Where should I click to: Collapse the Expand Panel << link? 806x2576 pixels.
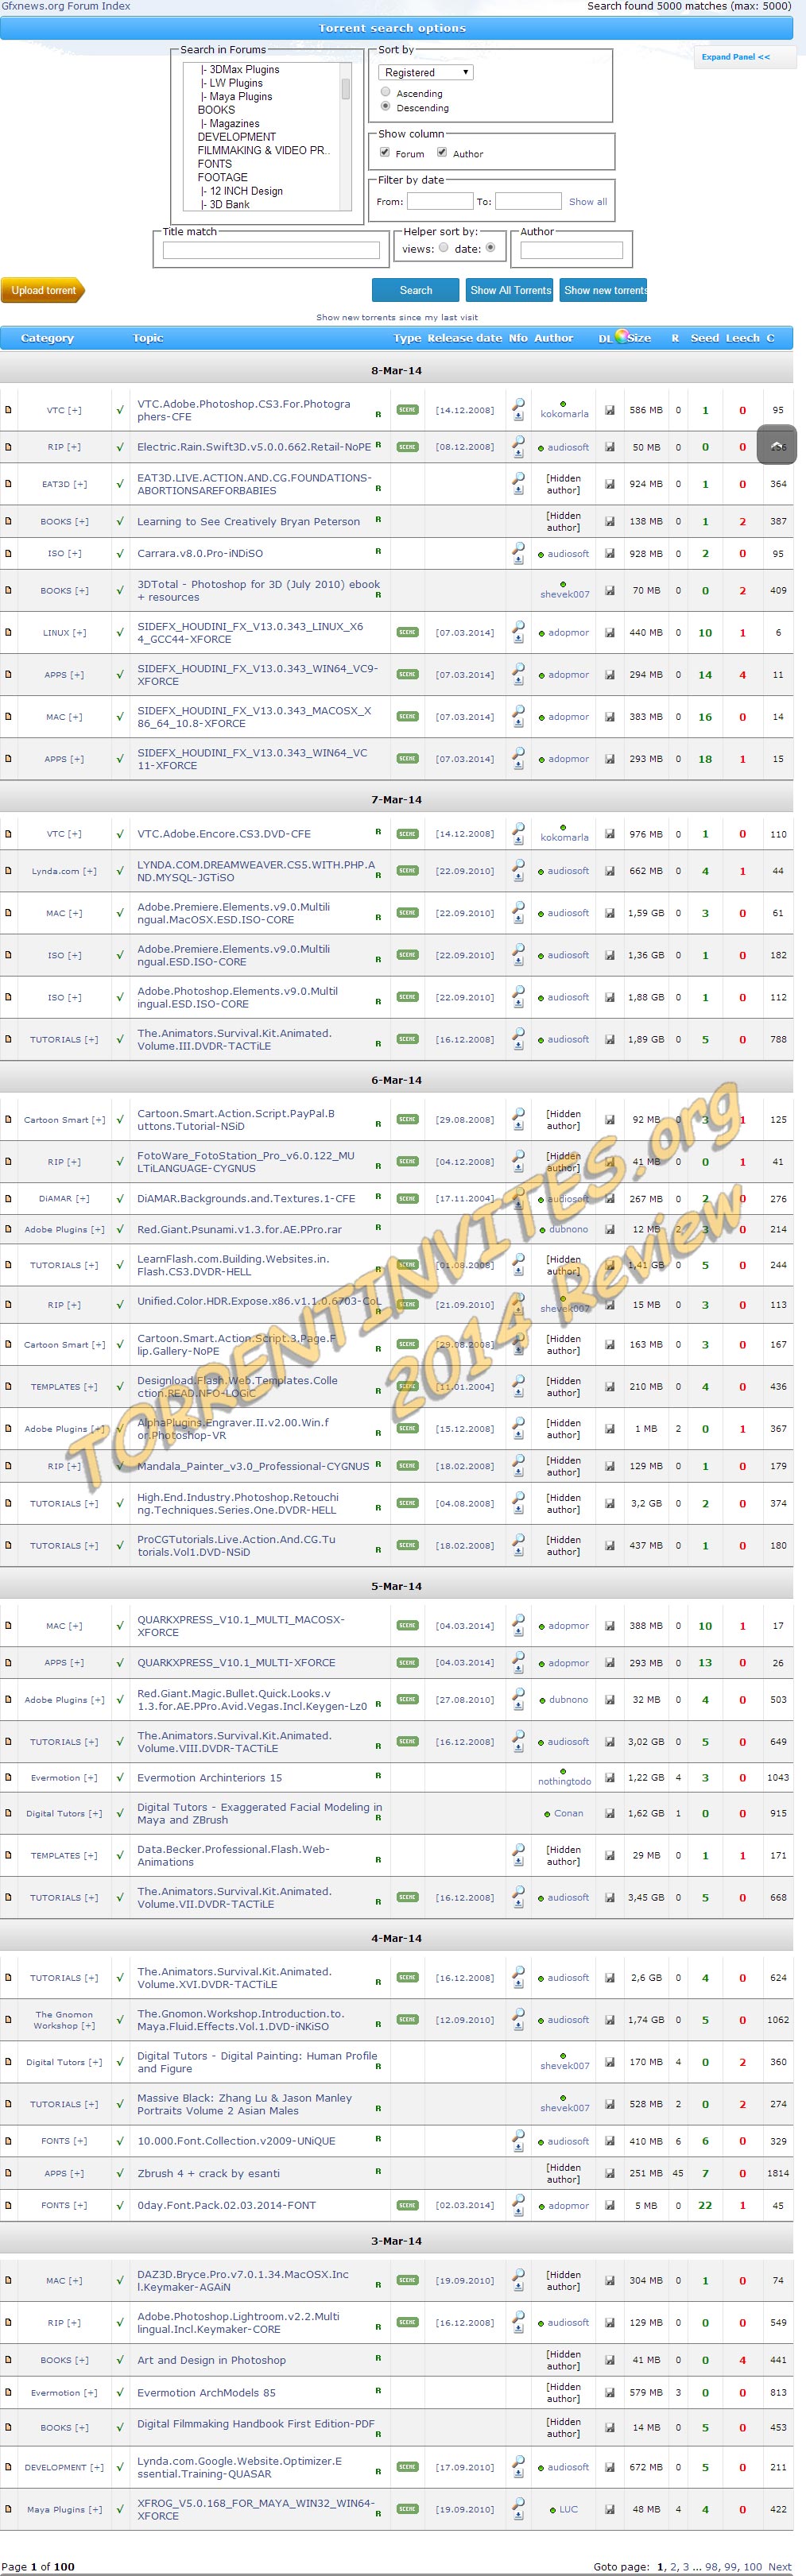735,57
